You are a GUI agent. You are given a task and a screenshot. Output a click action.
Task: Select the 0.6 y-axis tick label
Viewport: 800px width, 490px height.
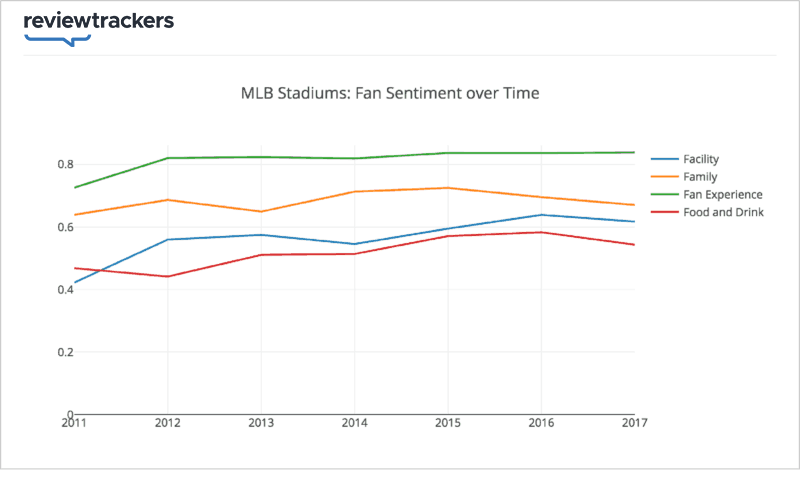point(65,227)
